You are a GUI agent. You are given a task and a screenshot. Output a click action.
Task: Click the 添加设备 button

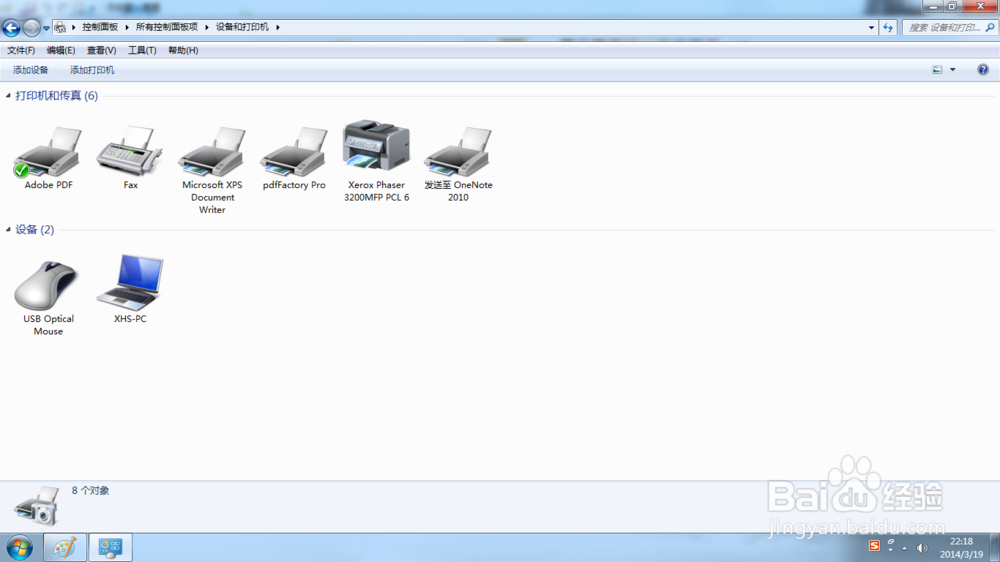pos(31,70)
